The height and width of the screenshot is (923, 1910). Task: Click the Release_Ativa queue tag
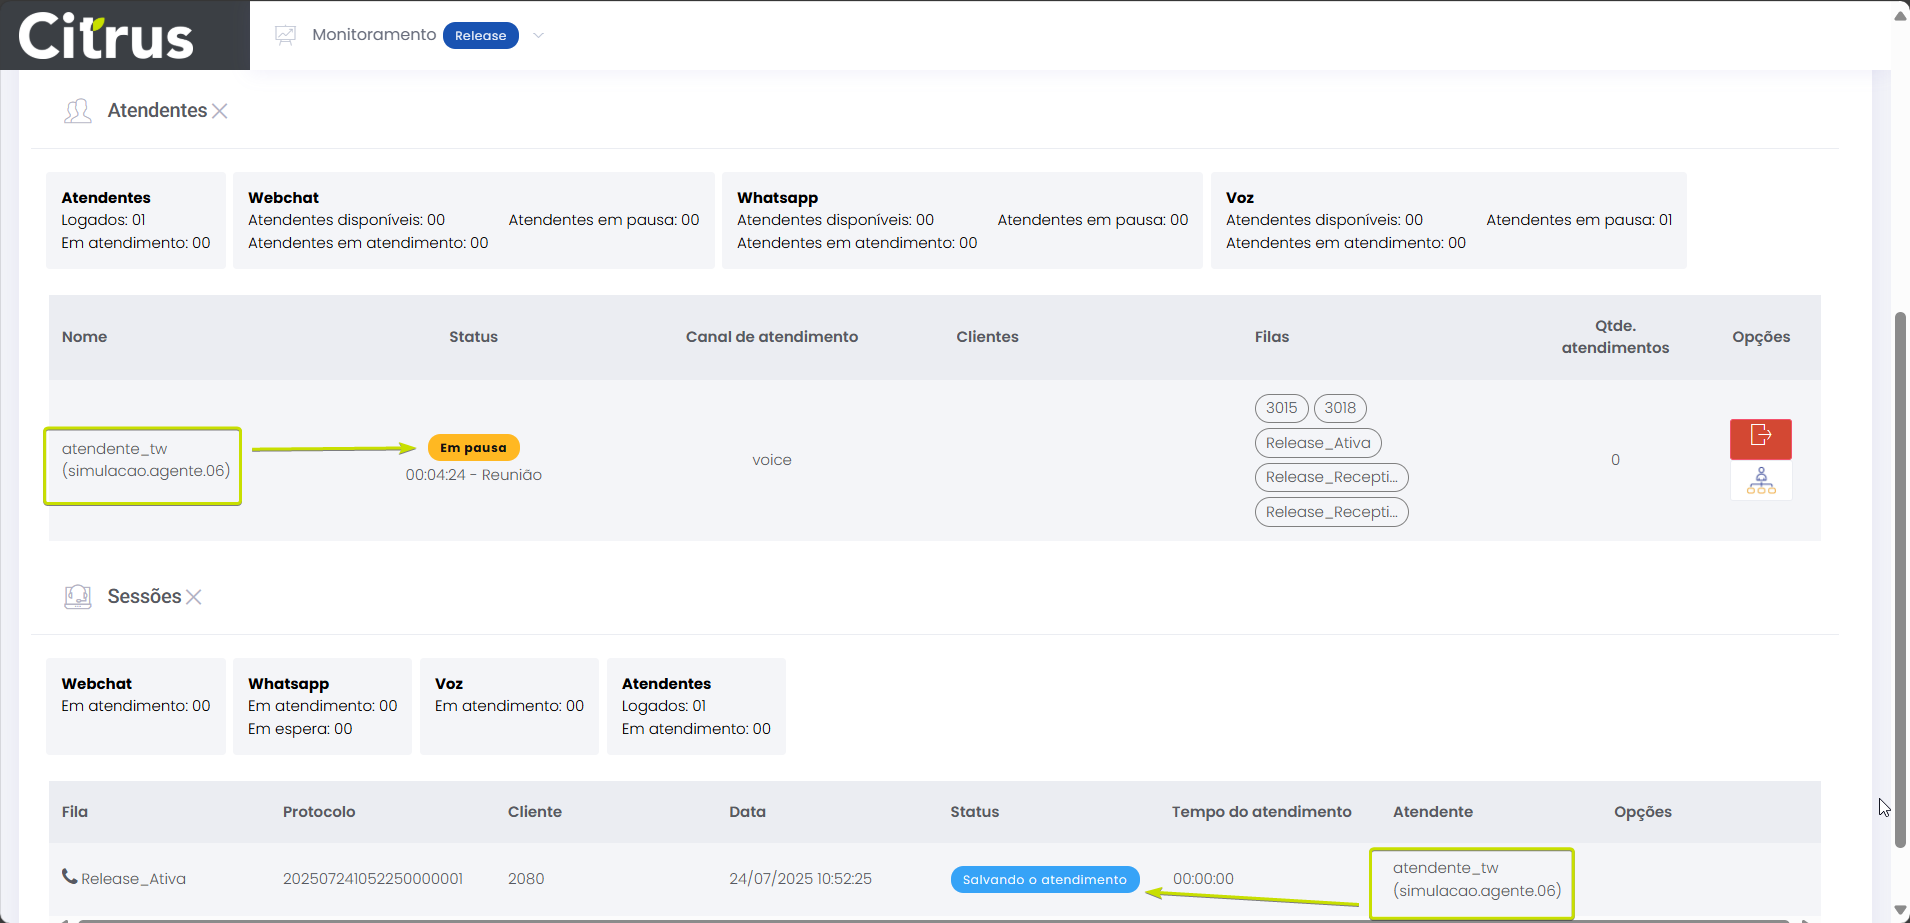pyautogui.click(x=1317, y=443)
